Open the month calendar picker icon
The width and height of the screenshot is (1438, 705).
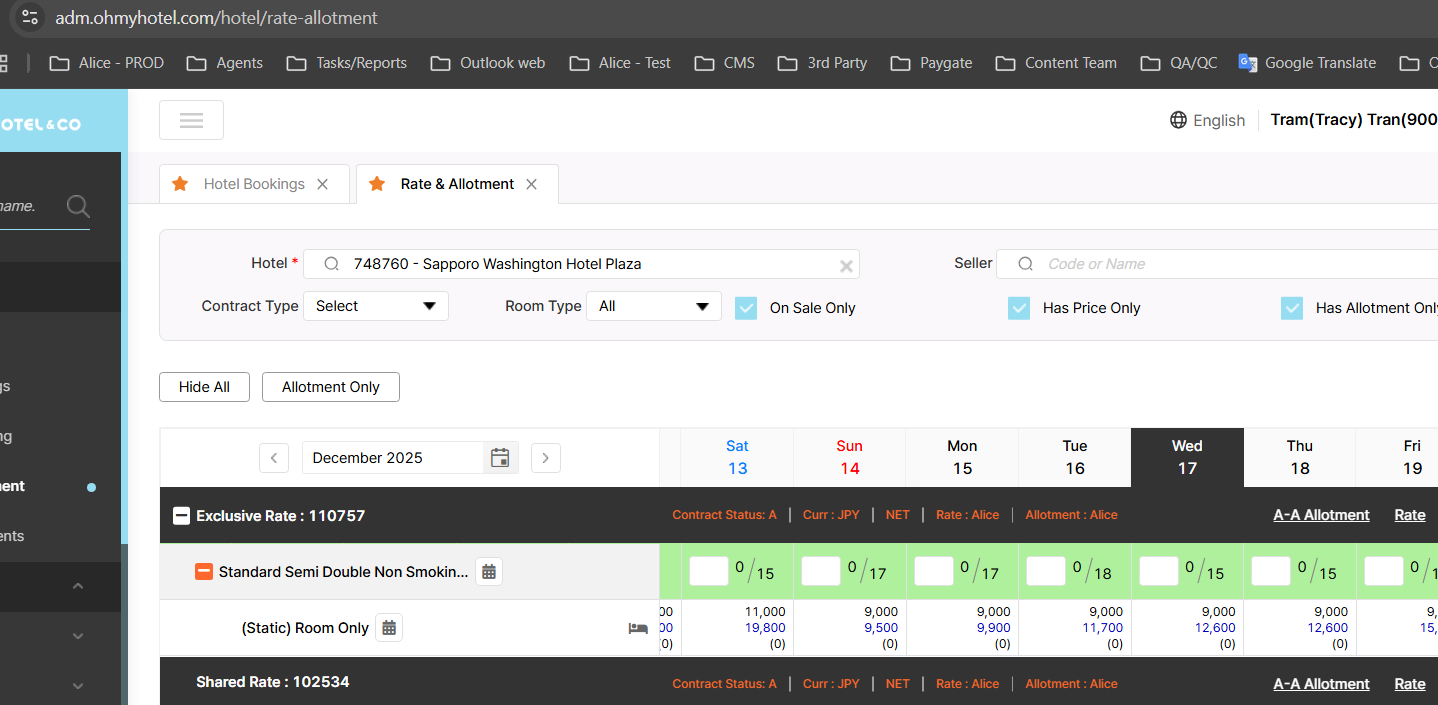(x=500, y=458)
